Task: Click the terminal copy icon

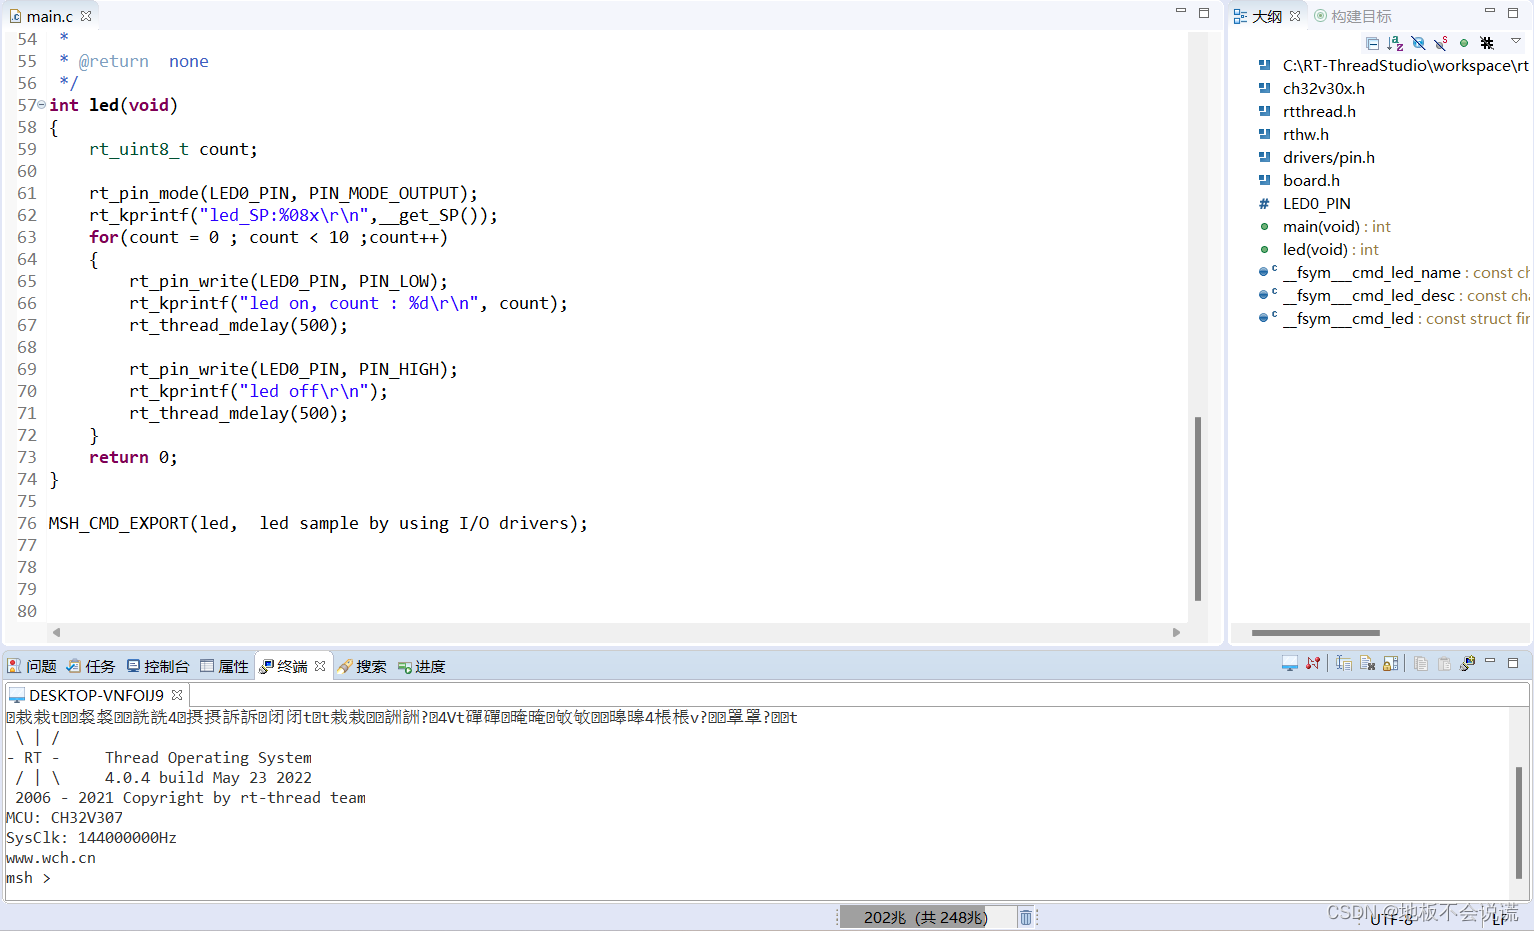Action: (x=1421, y=663)
